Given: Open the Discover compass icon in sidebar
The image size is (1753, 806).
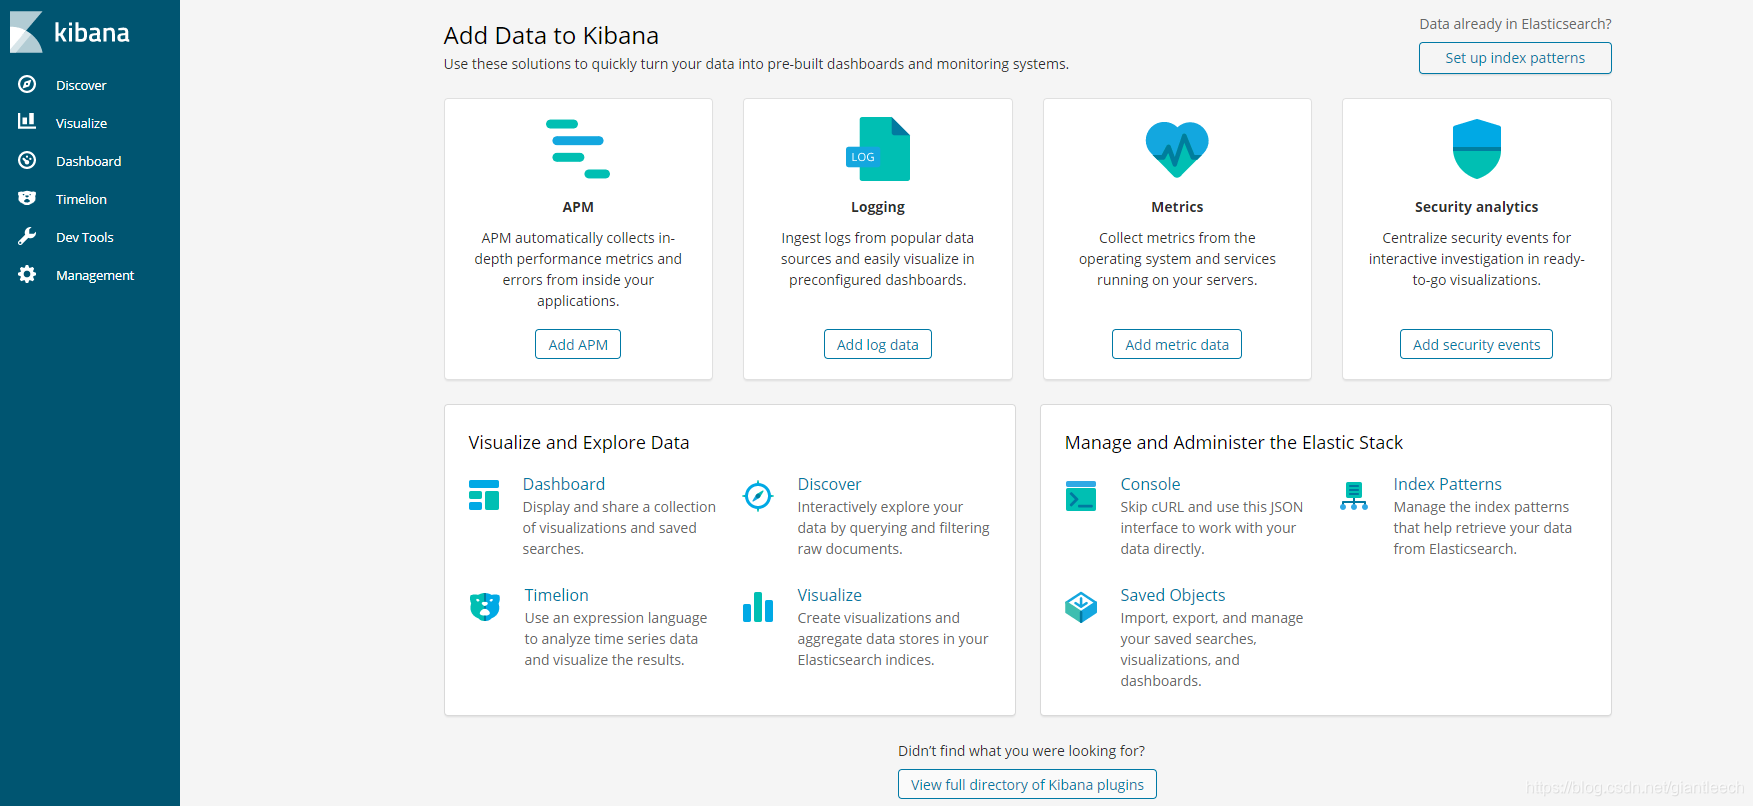Looking at the screenshot, I should tap(27, 85).
